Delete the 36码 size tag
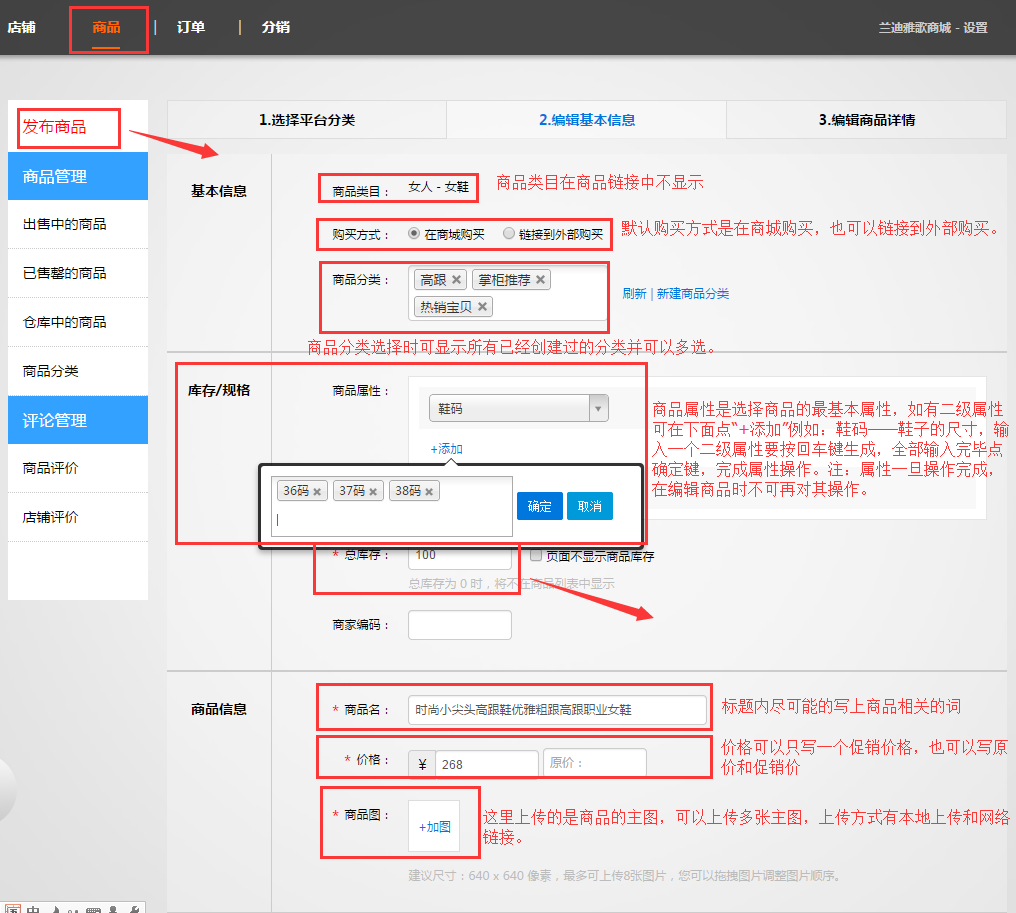The height and width of the screenshot is (913, 1016). (317, 492)
